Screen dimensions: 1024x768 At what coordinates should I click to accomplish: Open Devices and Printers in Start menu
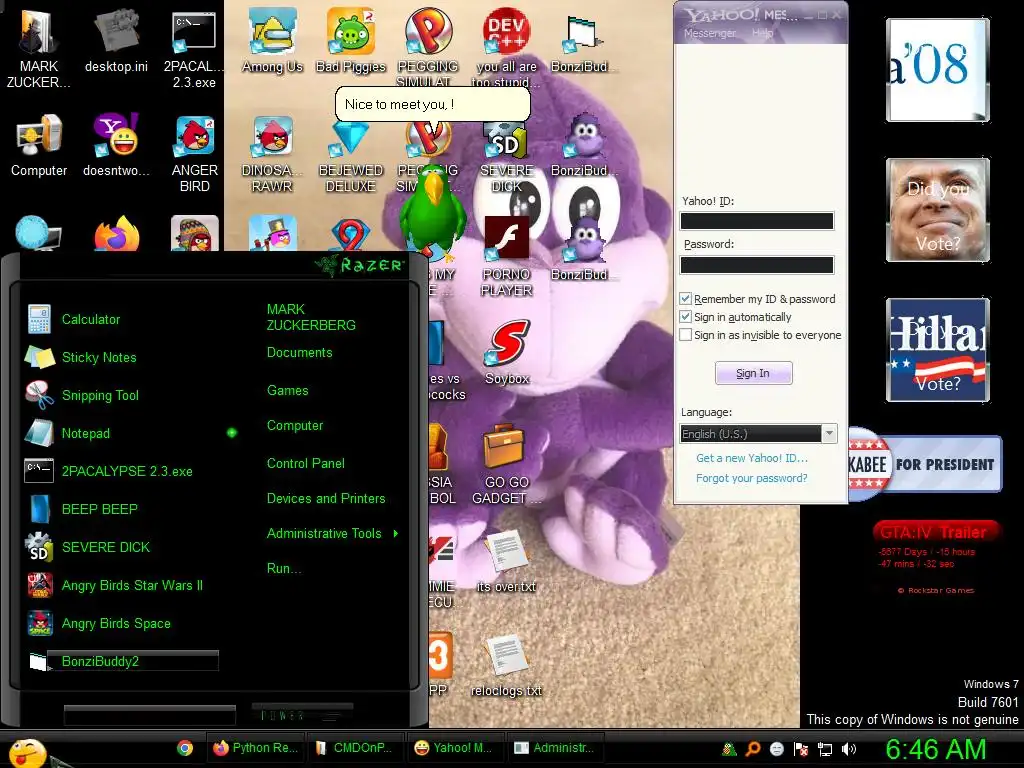(x=326, y=498)
